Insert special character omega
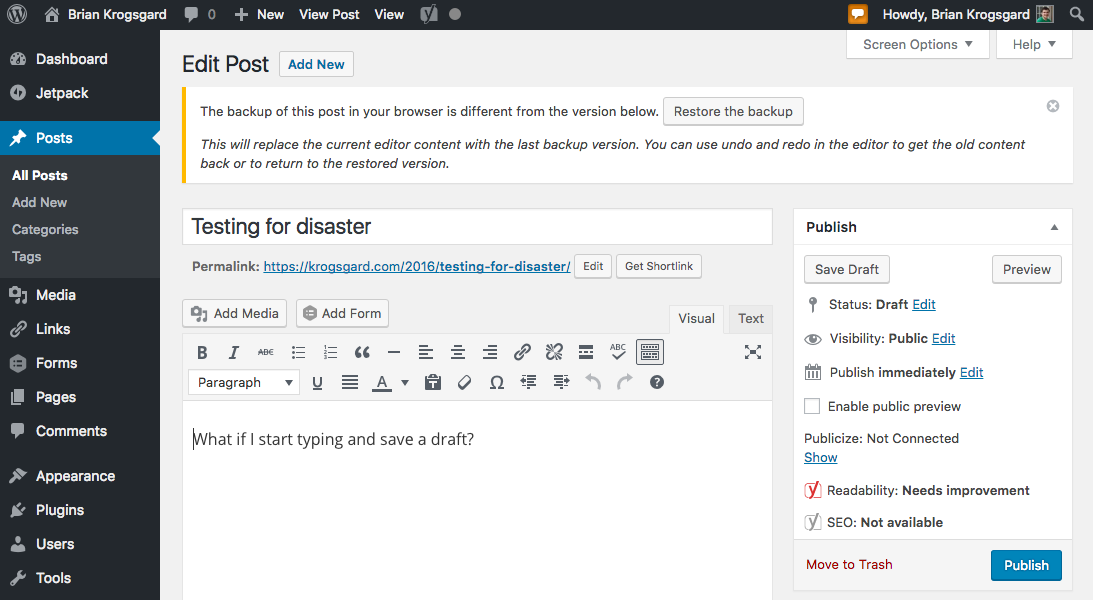This screenshot has height=600, width=1093. pos(497,383)
